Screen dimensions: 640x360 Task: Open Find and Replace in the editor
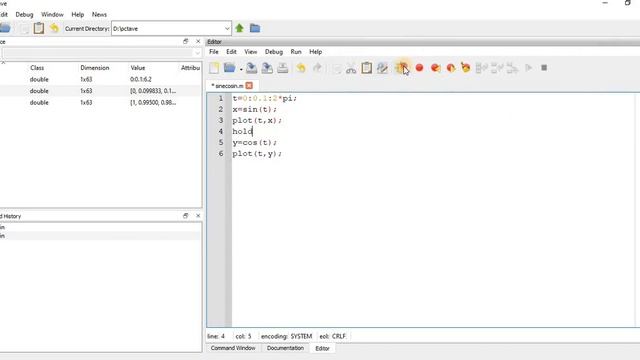(382, 68)
